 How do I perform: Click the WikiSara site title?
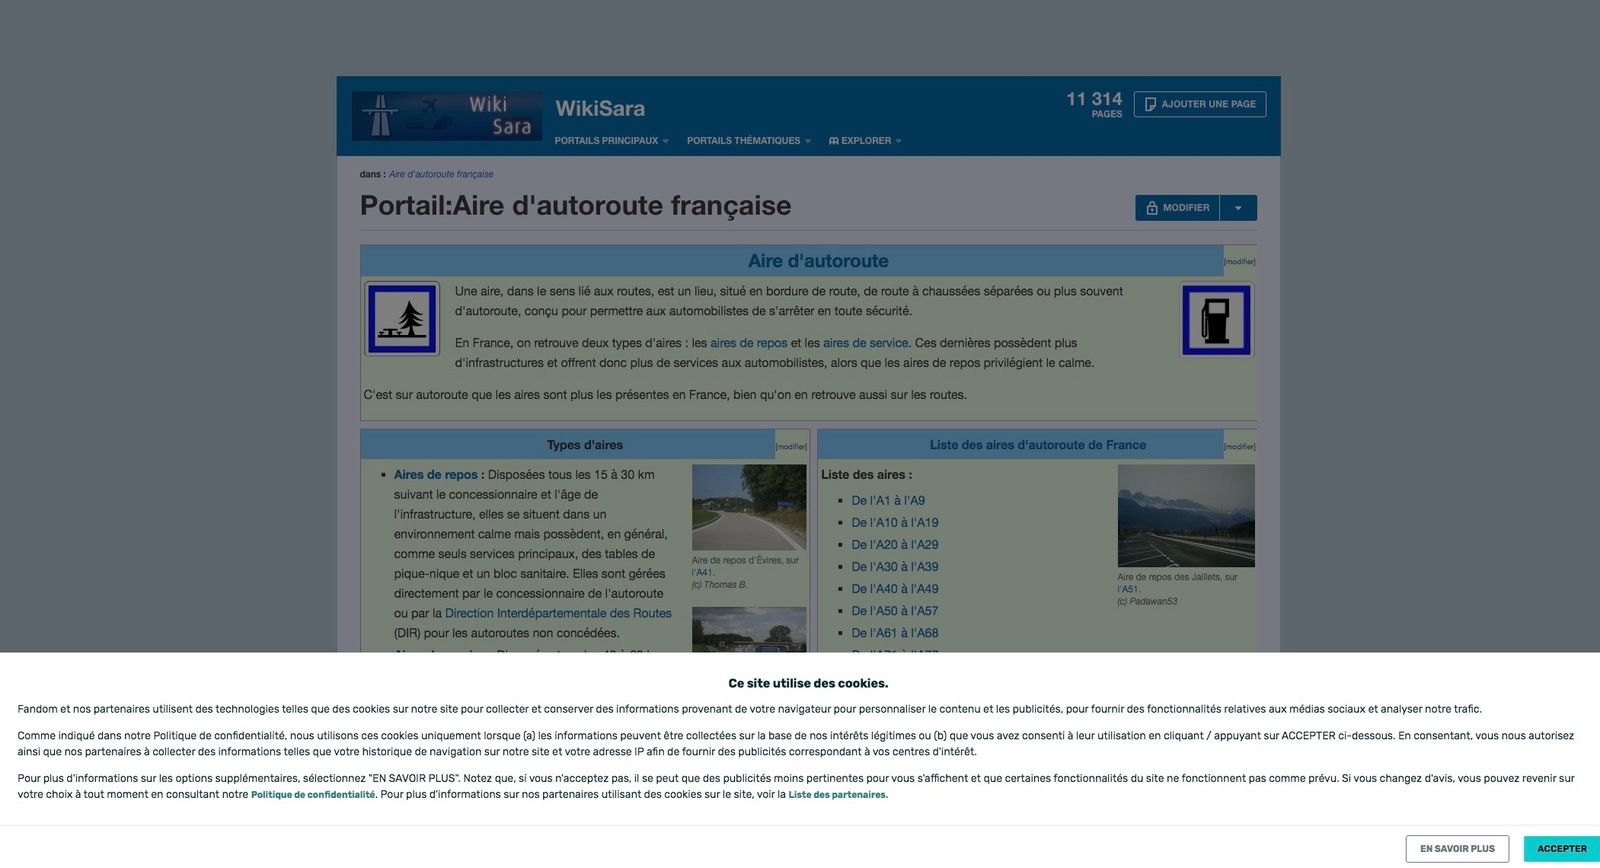600,108
